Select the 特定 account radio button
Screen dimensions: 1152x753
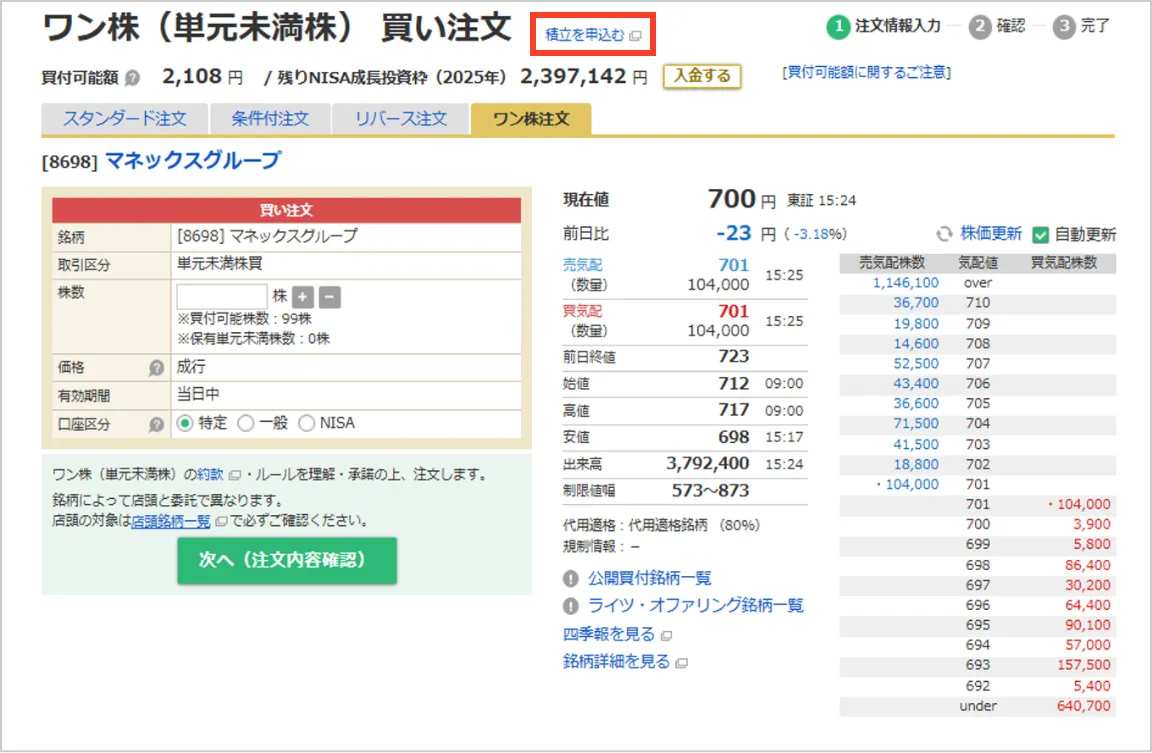[184, 424]
